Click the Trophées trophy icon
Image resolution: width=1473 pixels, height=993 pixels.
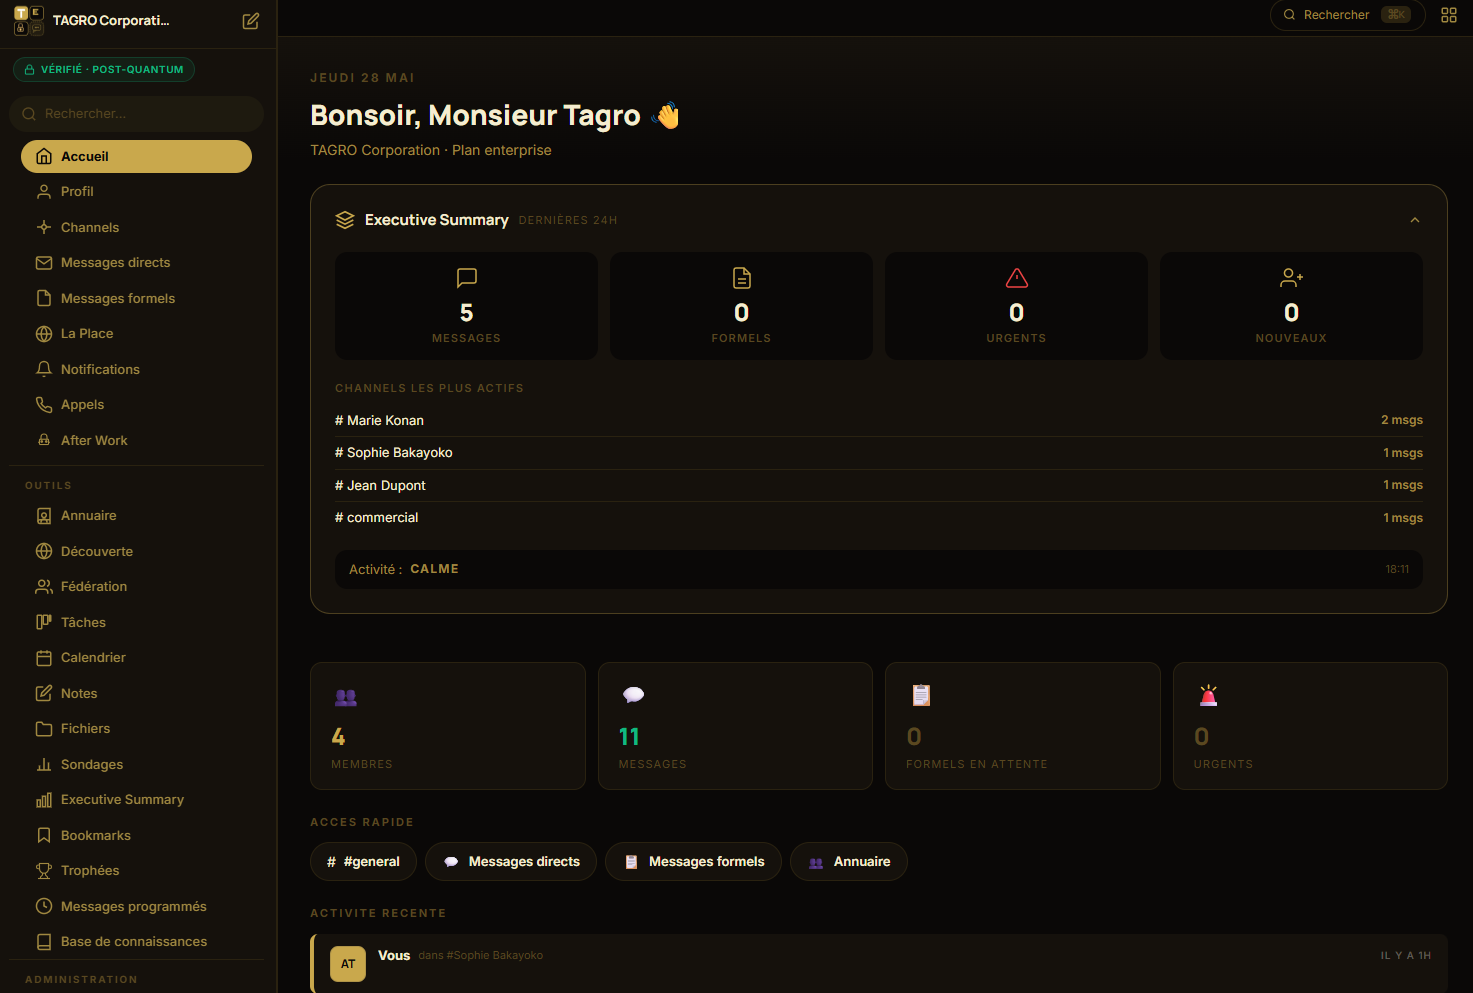[44, 870]
